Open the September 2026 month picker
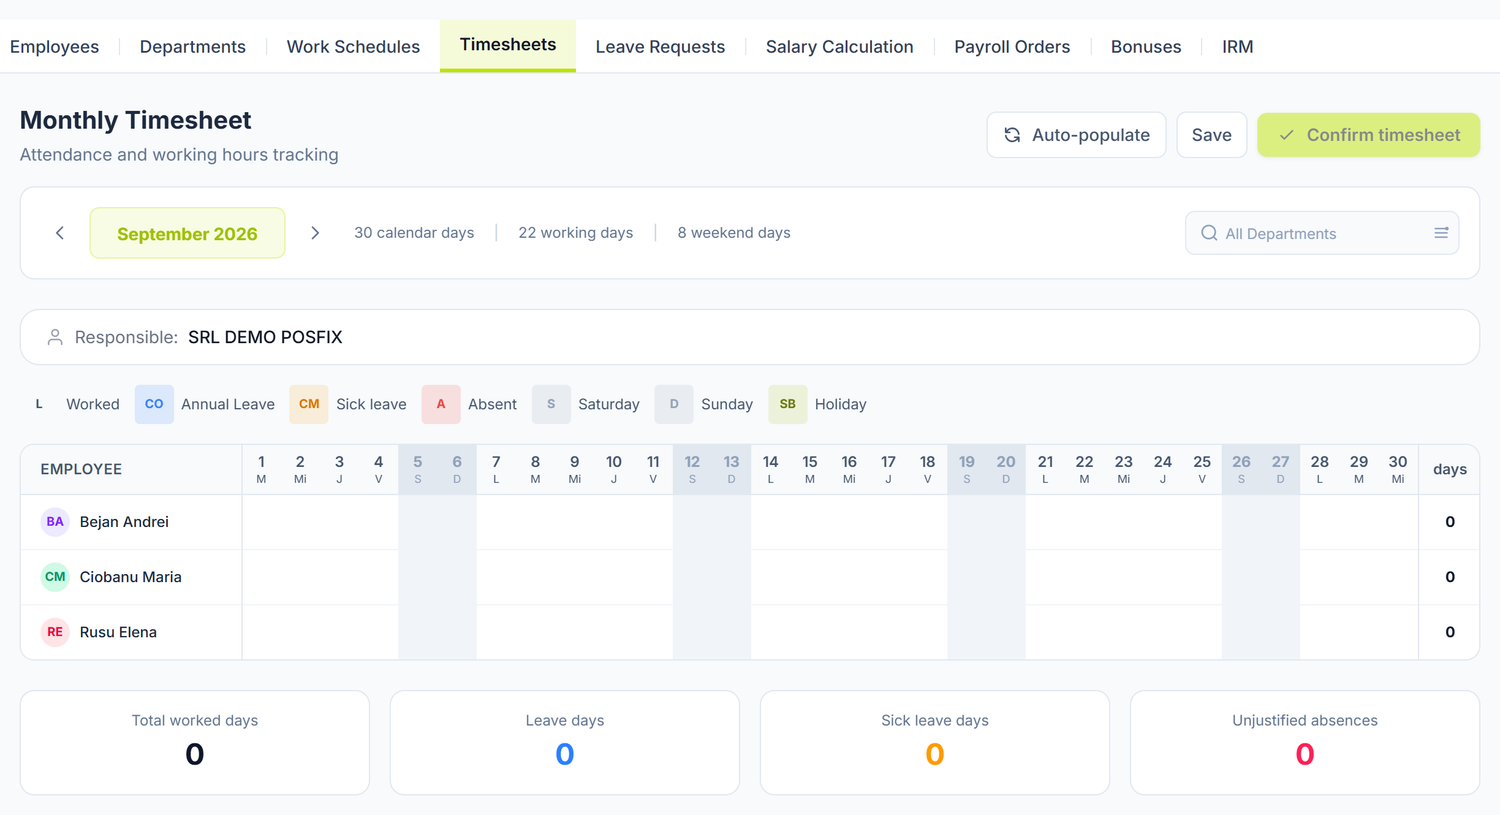 click(x=187, y=233)
